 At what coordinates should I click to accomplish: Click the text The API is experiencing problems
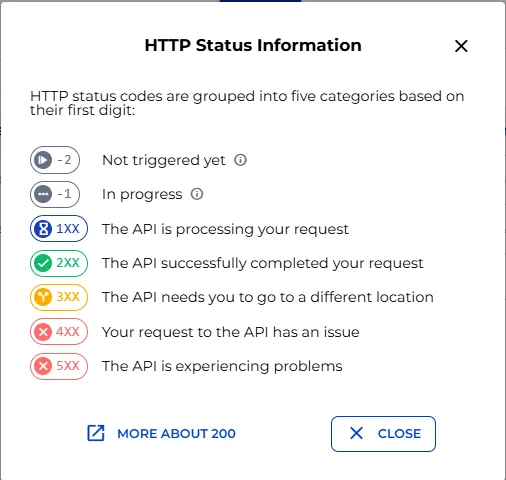click(x=222, y=366)
